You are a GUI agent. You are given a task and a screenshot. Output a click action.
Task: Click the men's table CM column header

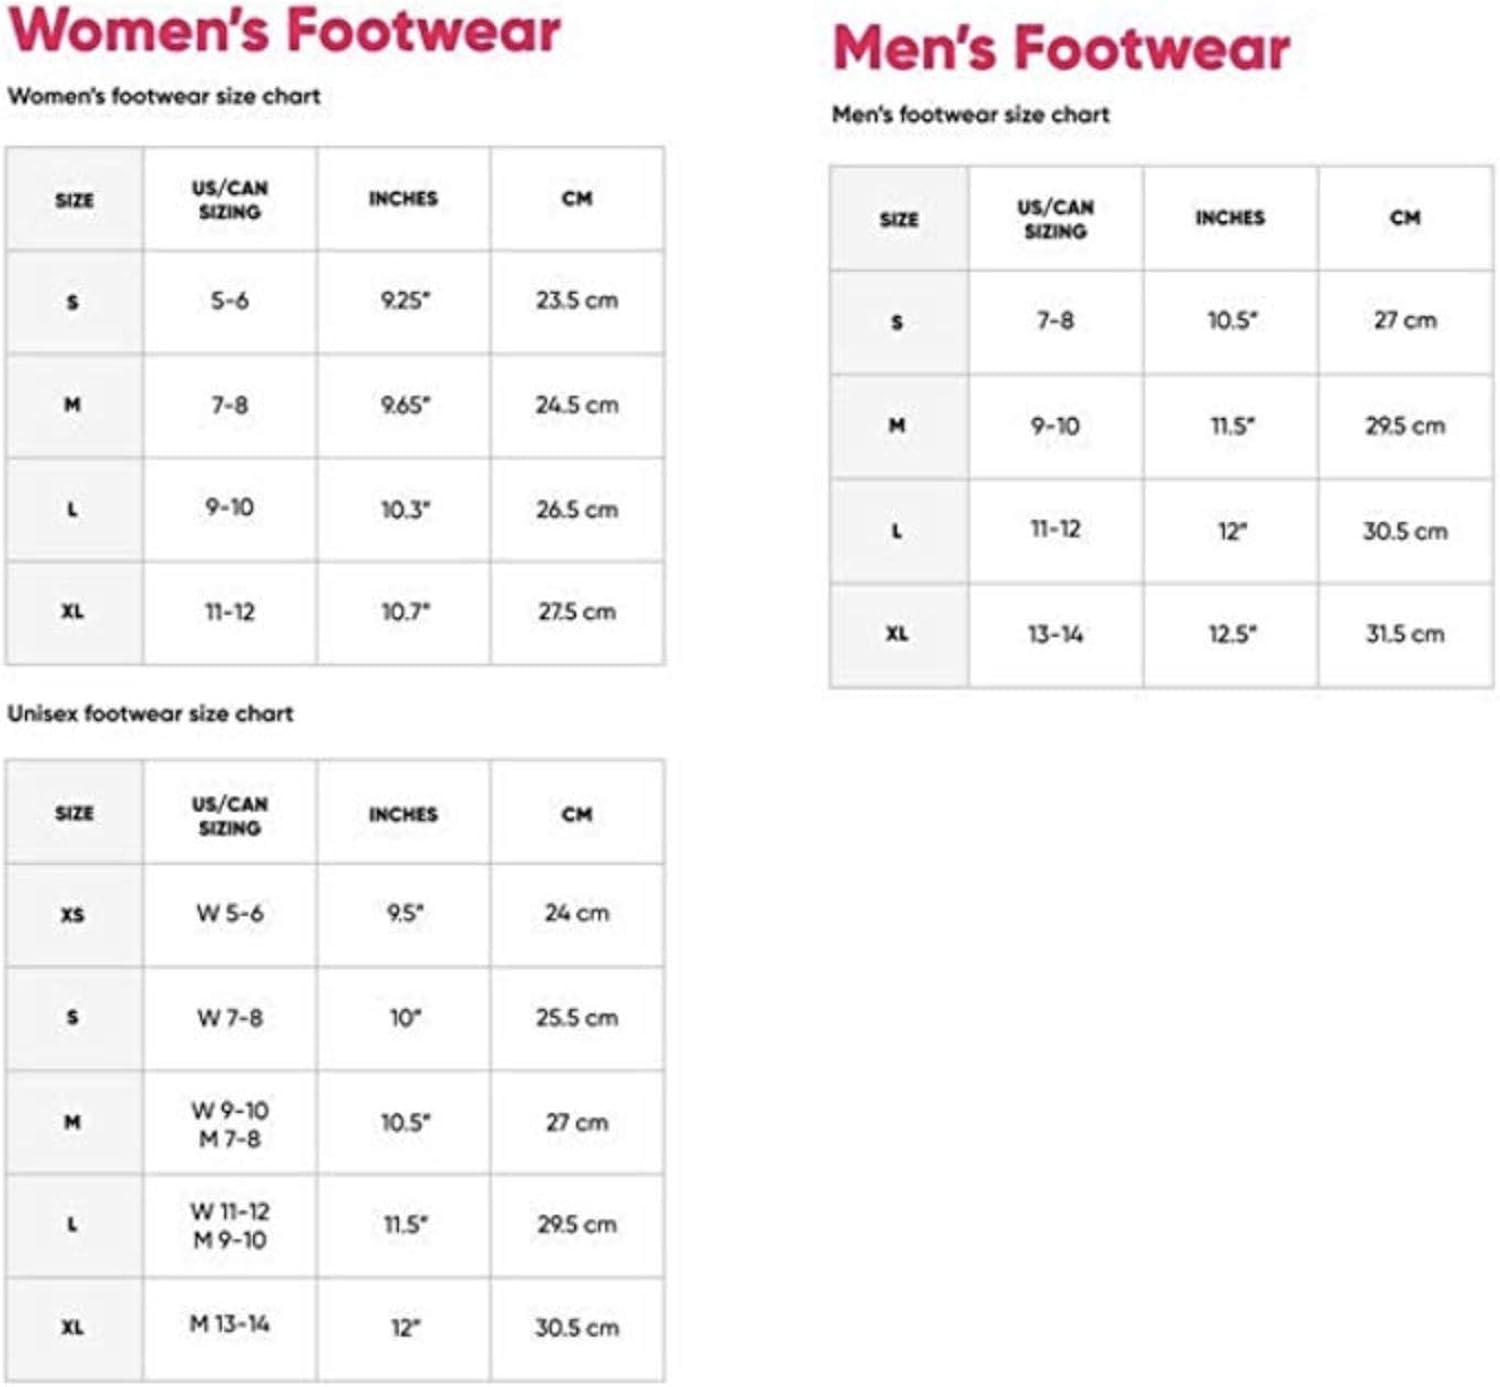[x=1405, y=218]
